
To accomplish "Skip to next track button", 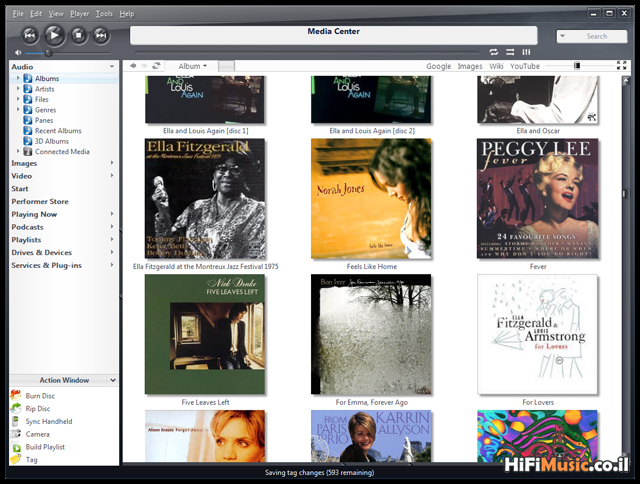I will 101,36.
